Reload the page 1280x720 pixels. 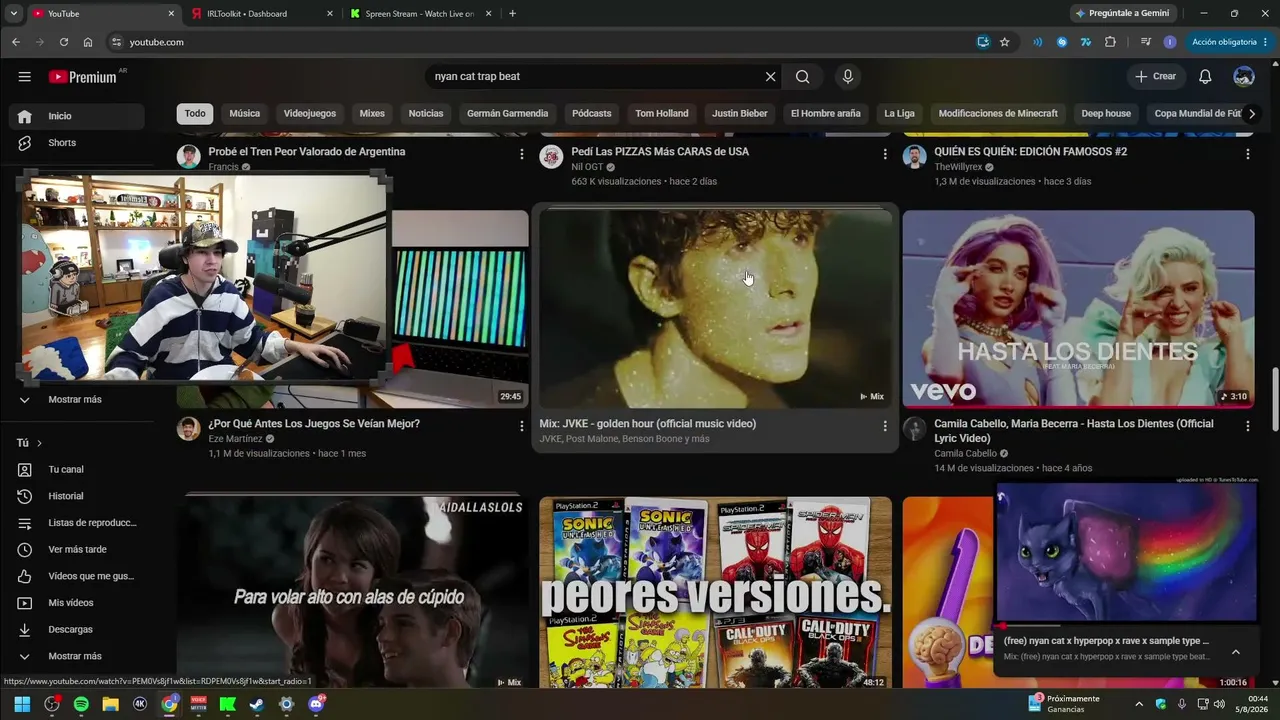(64, 42)
